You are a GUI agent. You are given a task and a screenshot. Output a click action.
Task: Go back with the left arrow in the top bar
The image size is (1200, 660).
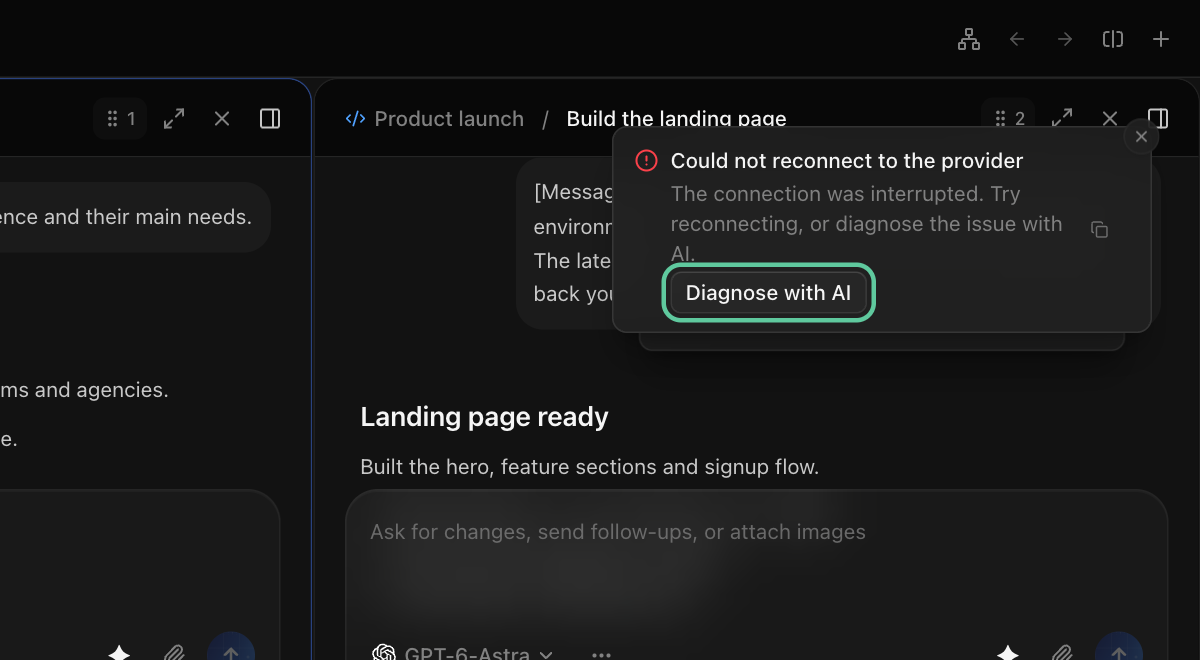click(x=1017, y=39)
